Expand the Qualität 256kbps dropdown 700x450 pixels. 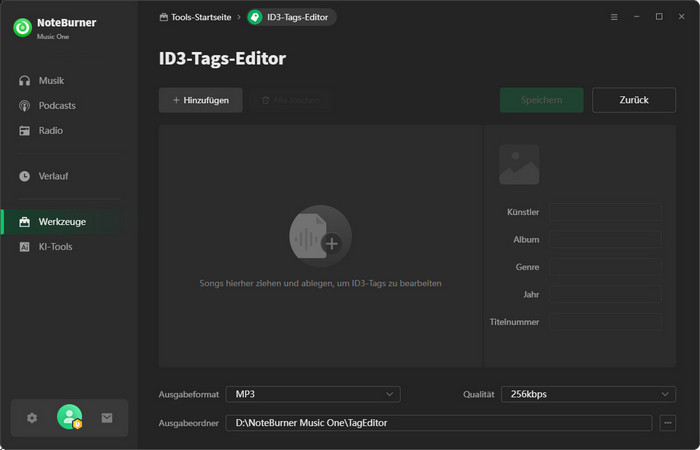click(x=587, y=394)
